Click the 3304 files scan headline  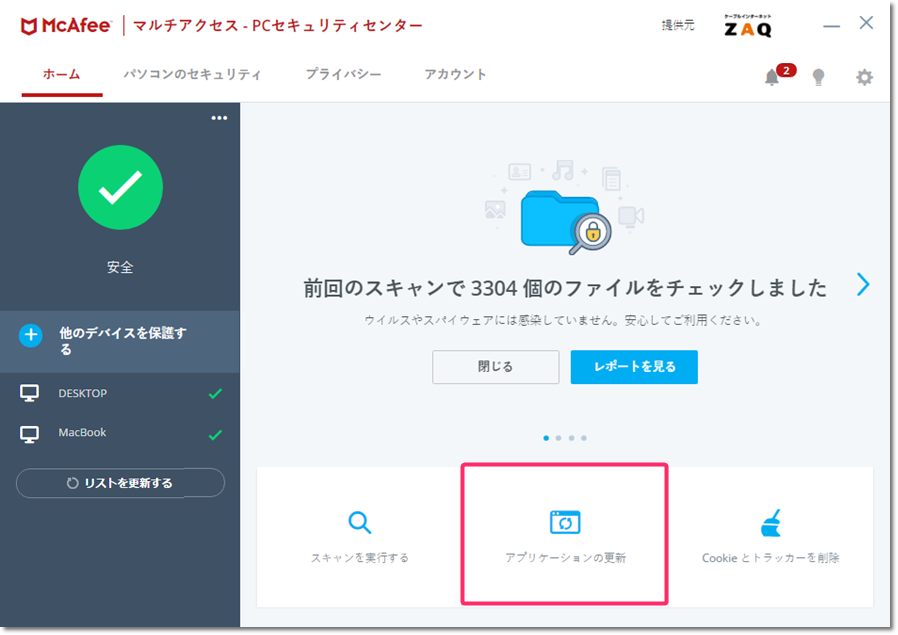point(565,287)
